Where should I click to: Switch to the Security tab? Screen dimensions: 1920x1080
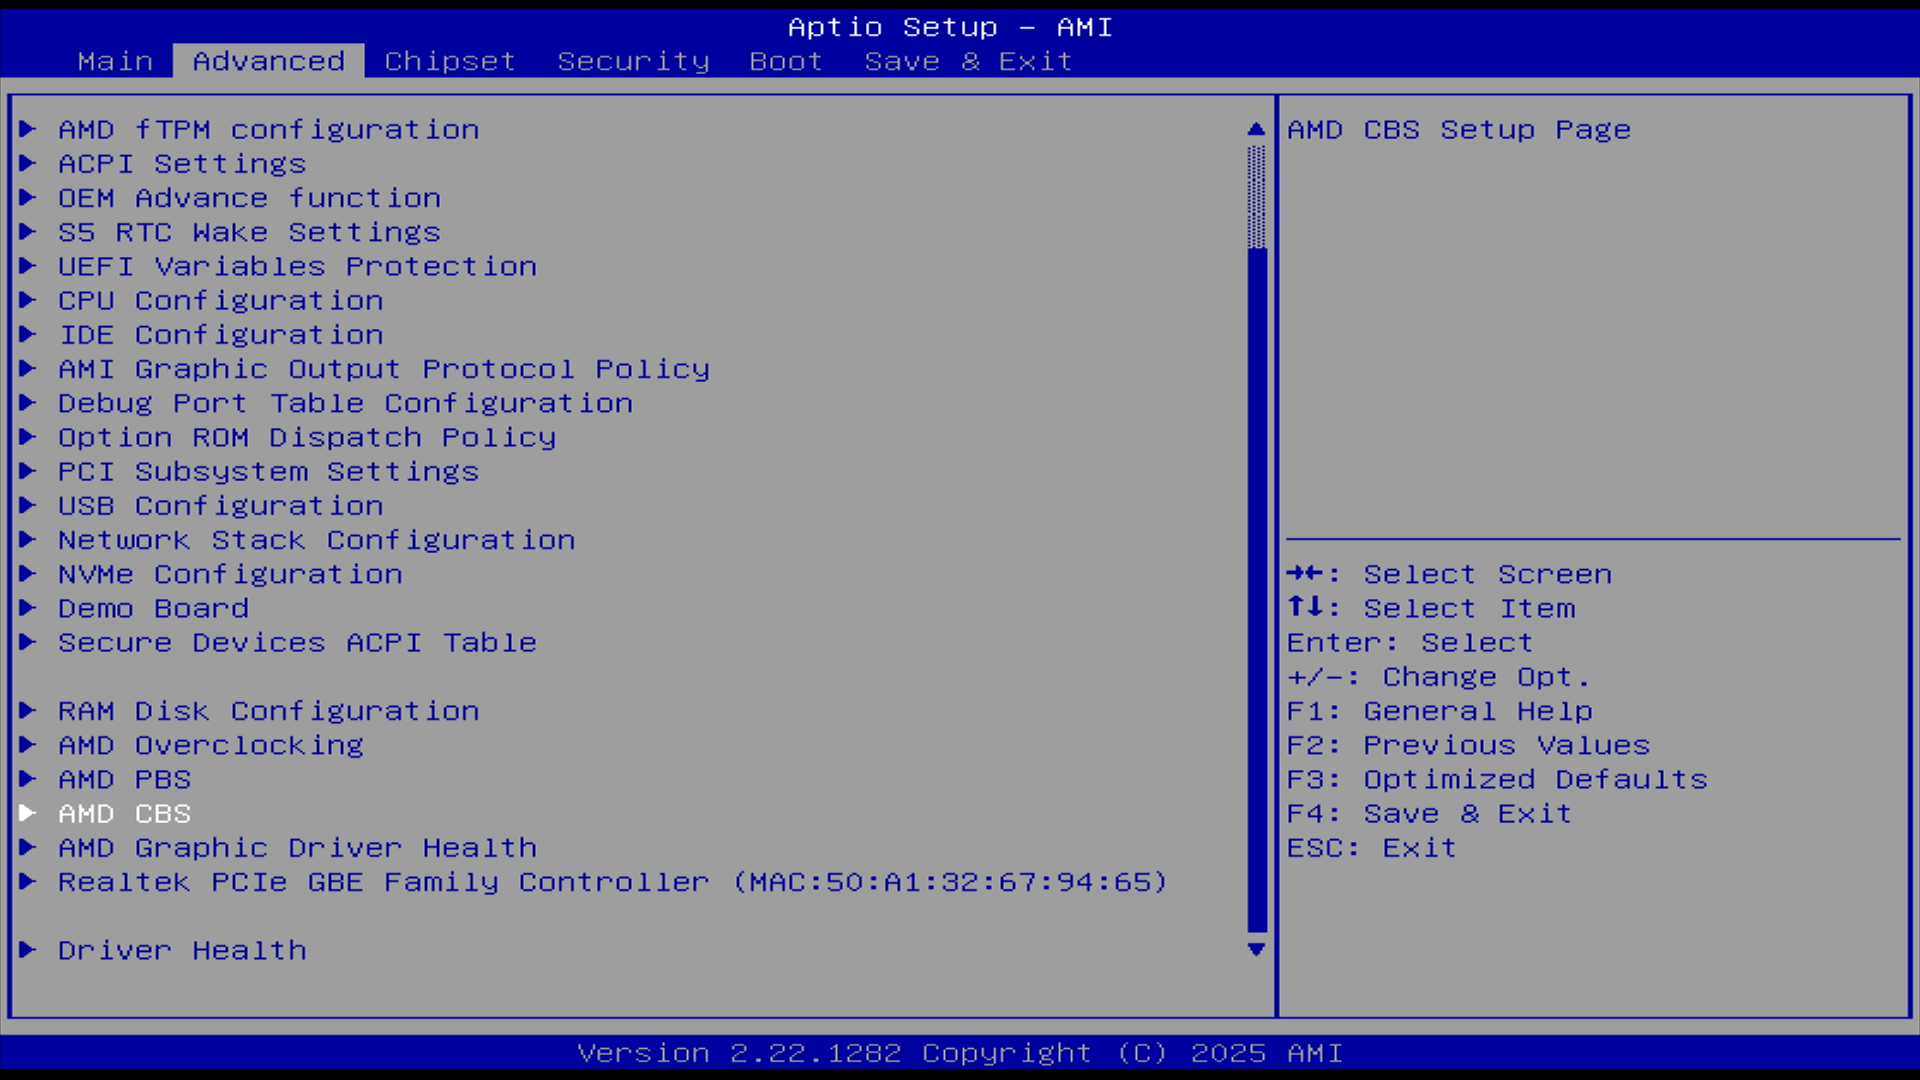[633, 61]
